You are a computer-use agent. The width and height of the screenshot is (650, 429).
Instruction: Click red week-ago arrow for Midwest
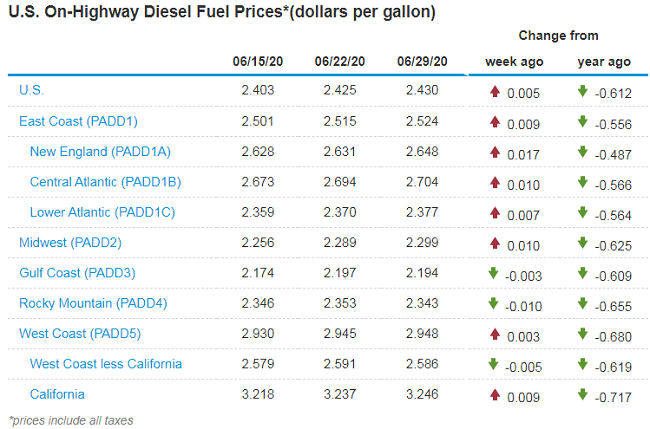[494, 243]
